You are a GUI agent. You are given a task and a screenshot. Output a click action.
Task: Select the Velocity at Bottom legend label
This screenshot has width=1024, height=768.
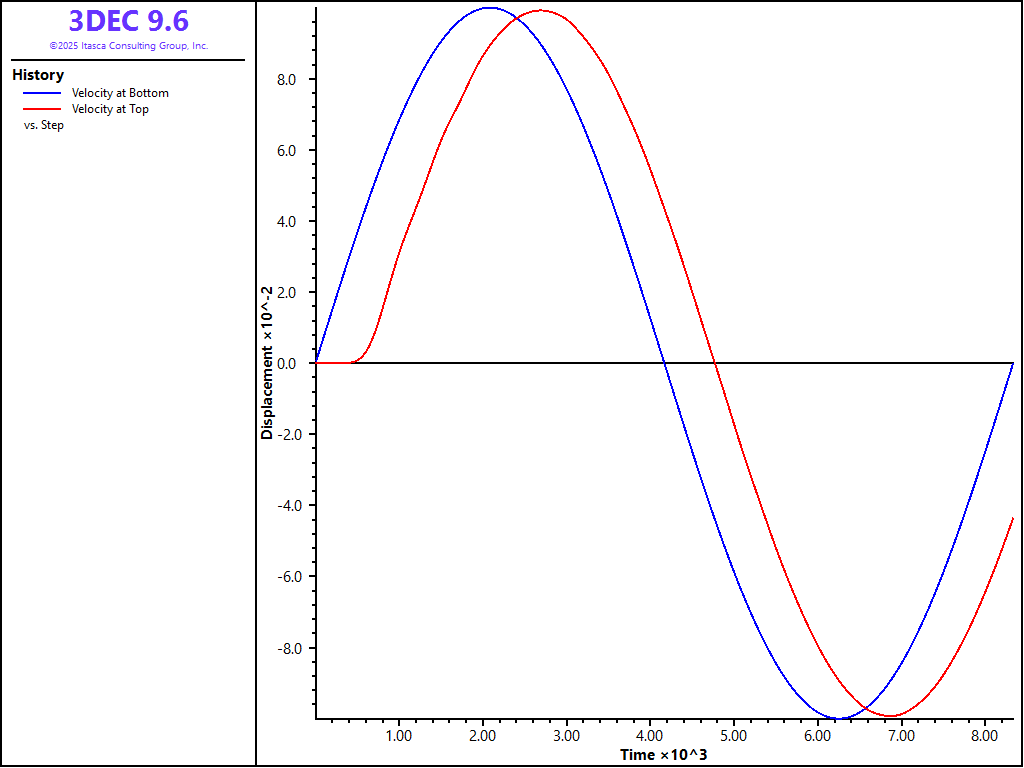tap(120, 93)
